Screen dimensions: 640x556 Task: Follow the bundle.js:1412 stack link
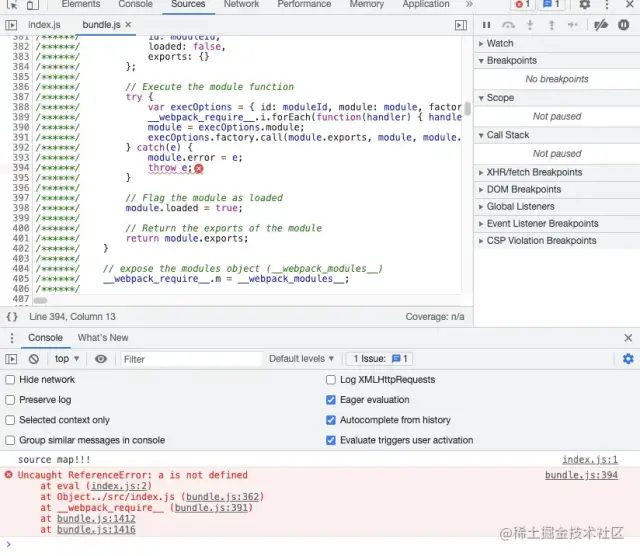96,519
